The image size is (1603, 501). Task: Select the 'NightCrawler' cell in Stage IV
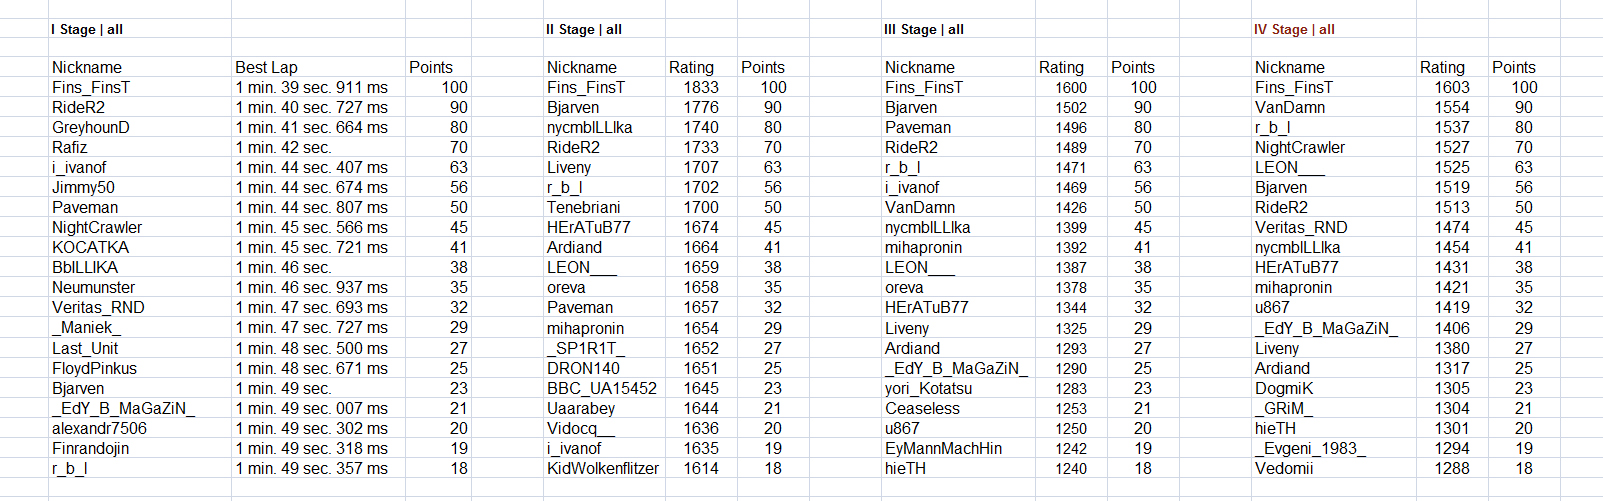click(1300, 147)
